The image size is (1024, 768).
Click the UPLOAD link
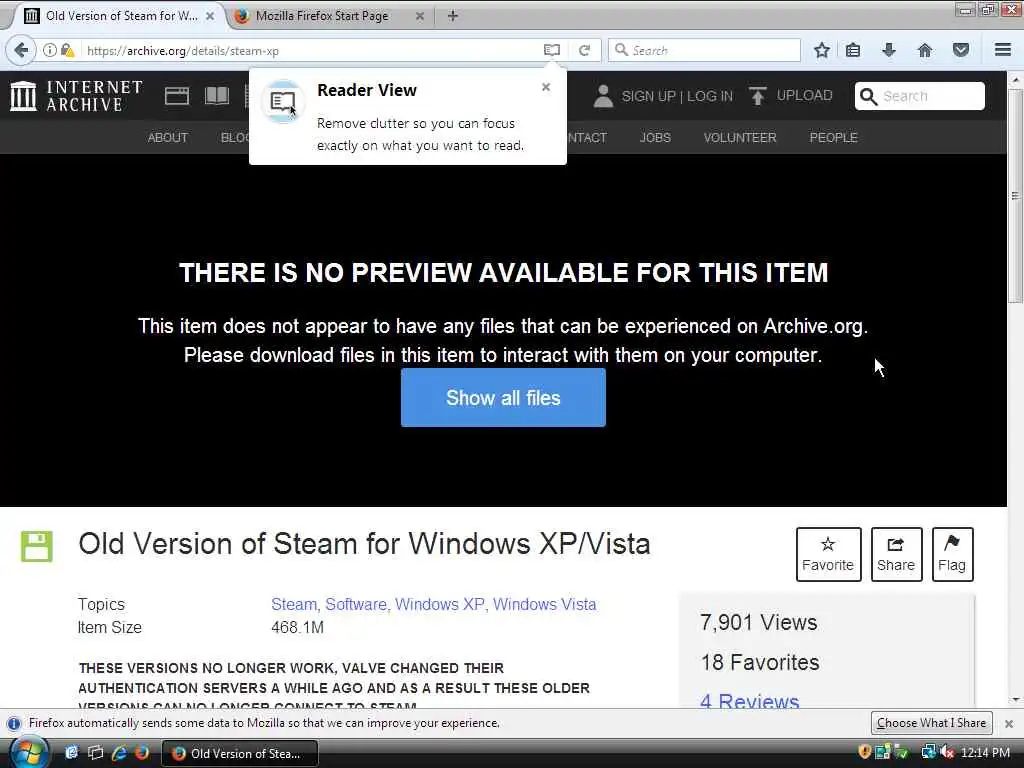(x=805, y=95)
